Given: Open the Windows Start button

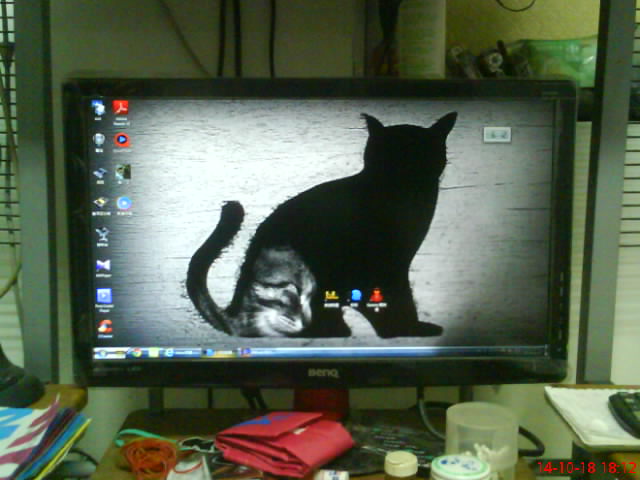Looking at the screenshot, I should [x=109, y=353].
